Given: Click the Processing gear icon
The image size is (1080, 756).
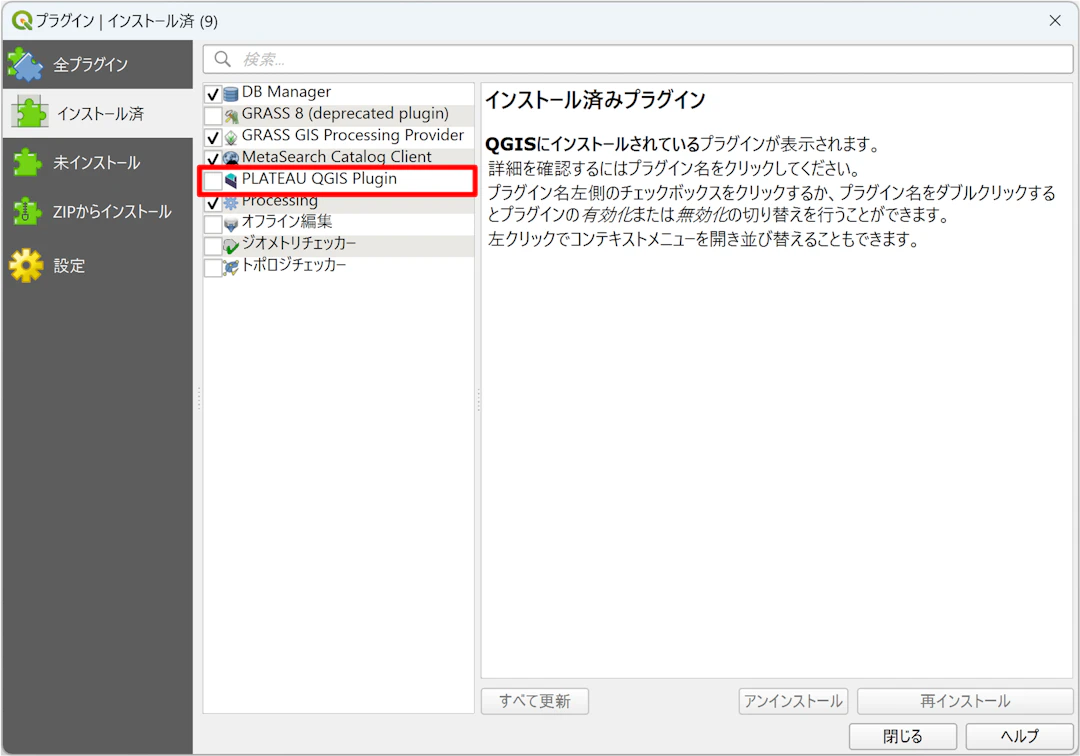Looking at the screenshot, I should point(231,202).
